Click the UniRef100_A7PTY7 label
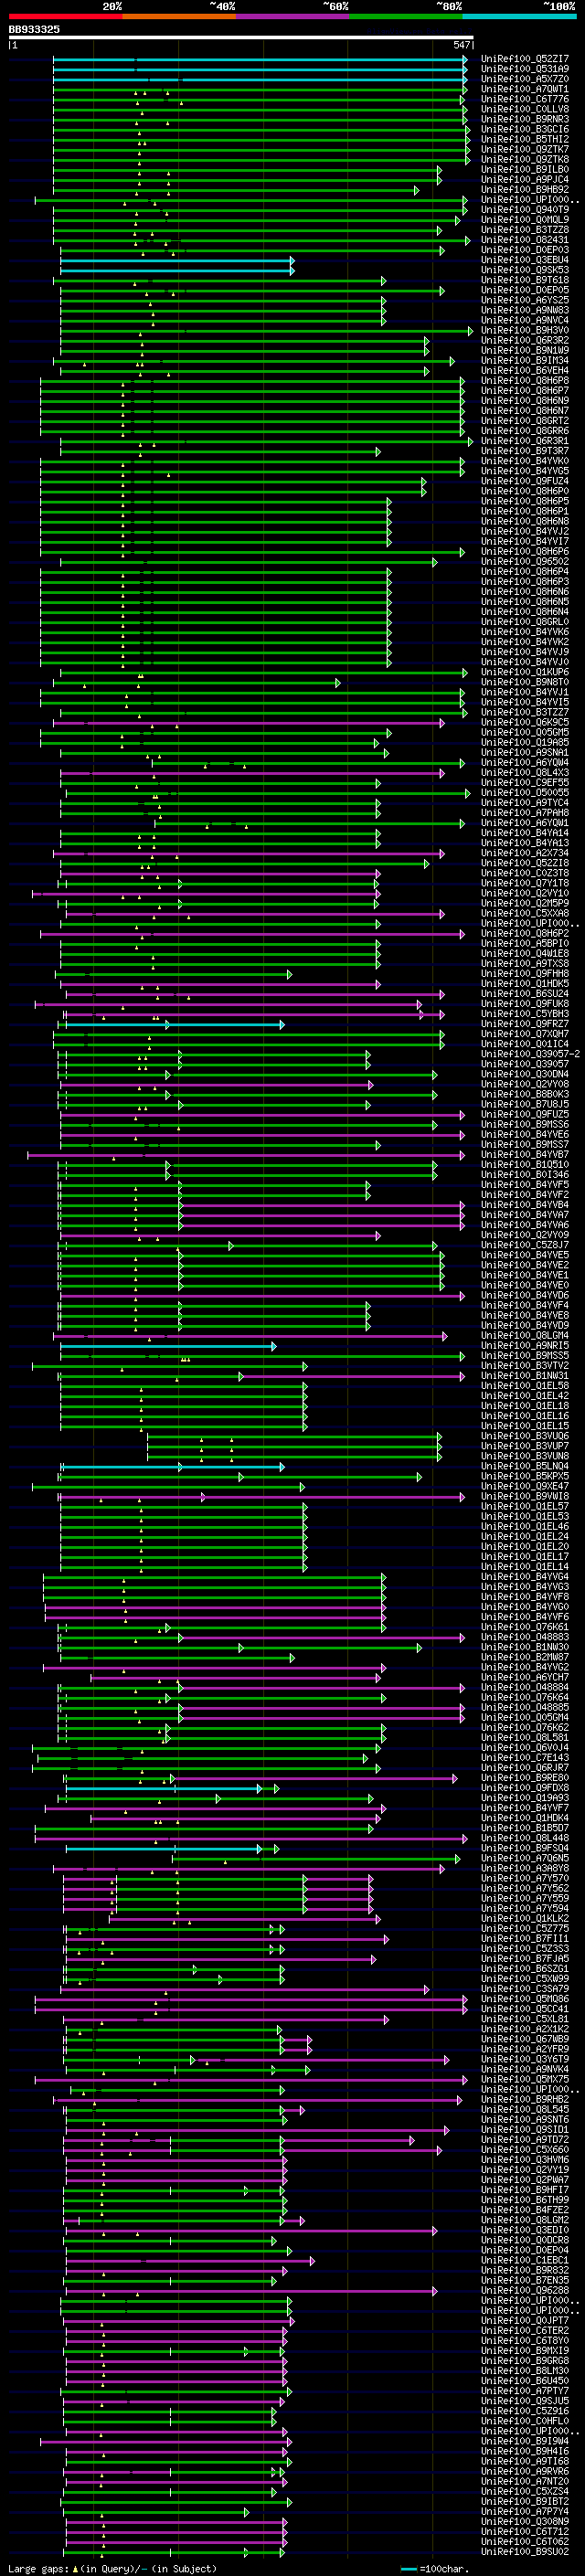Image resolution: width=585 pixels, height=2576 pixels. coord(524,2391)
